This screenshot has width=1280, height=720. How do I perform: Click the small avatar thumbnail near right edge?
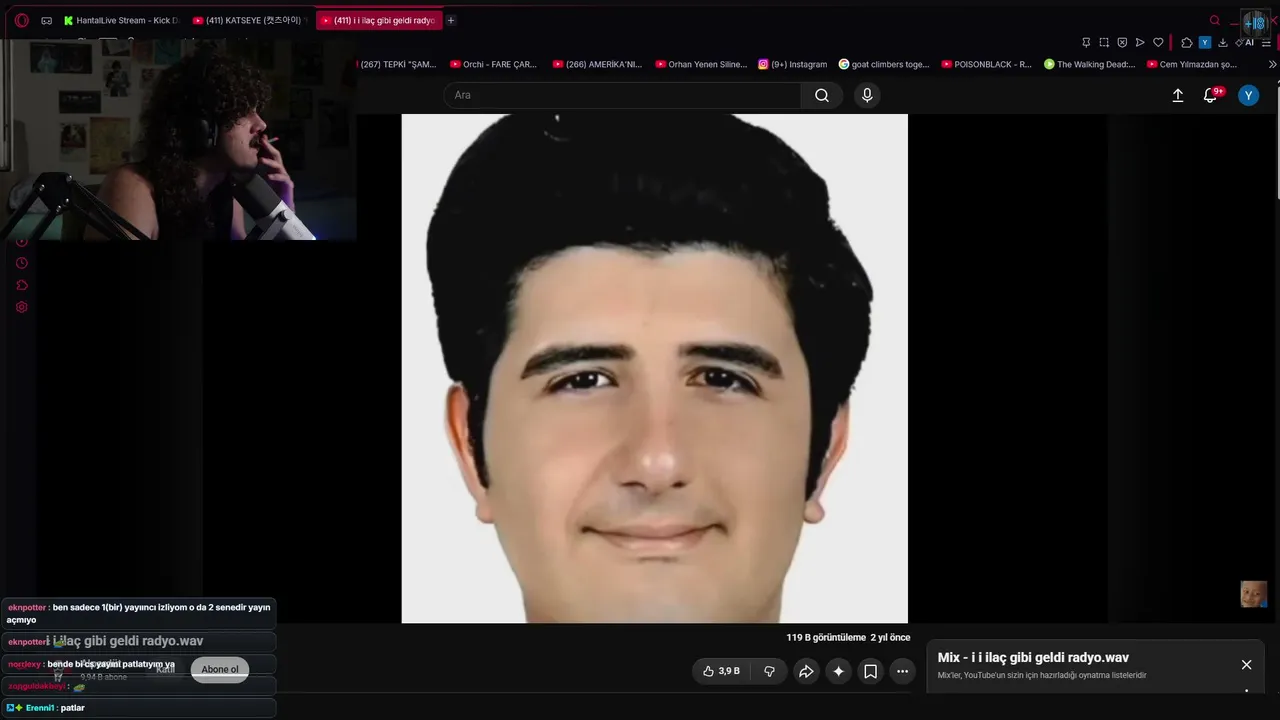tap(1254, 594)
